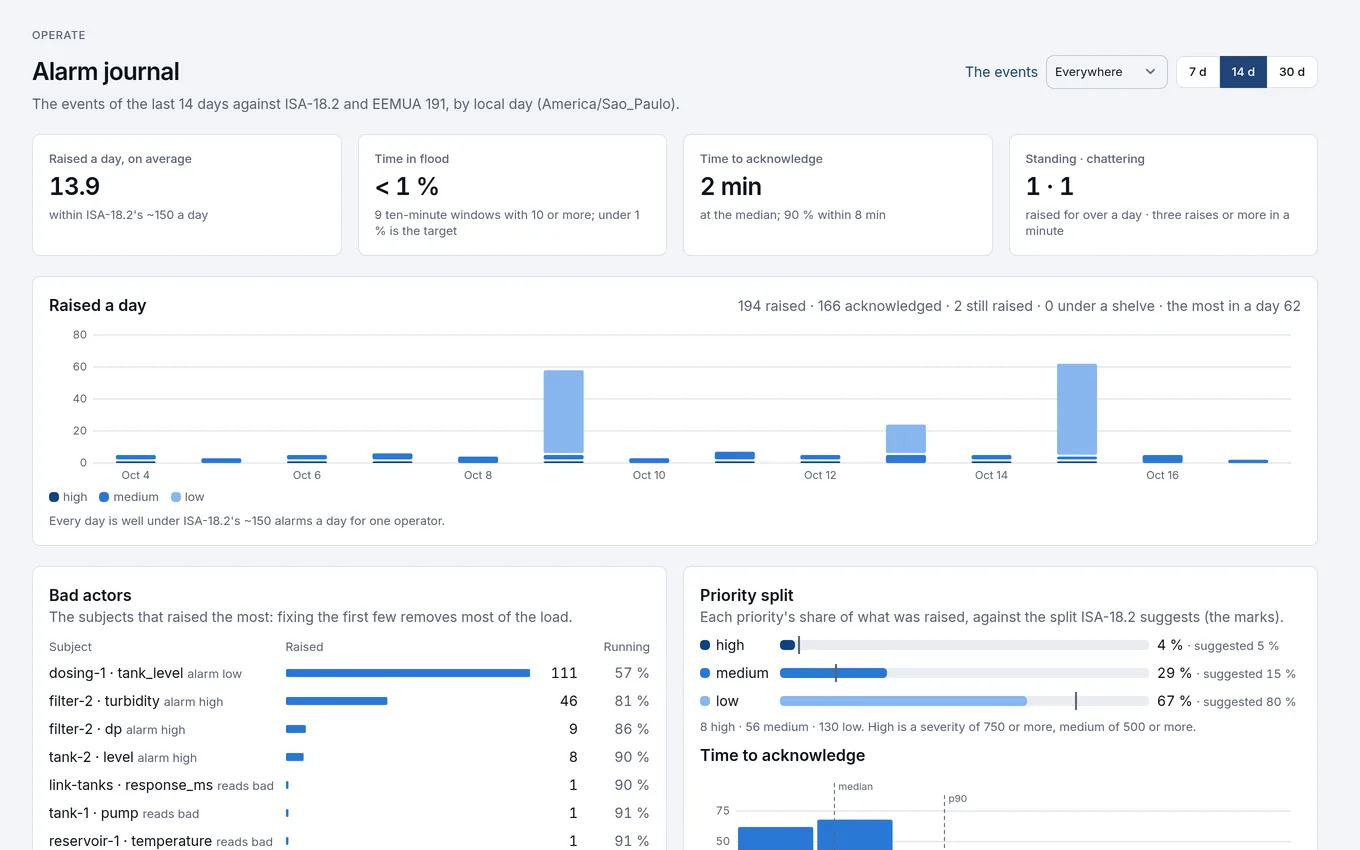The width and height of the screenshot is (1360, 850).
Task: Click the tallest bar for Oct 15
Action: [x=1077, y=409]
